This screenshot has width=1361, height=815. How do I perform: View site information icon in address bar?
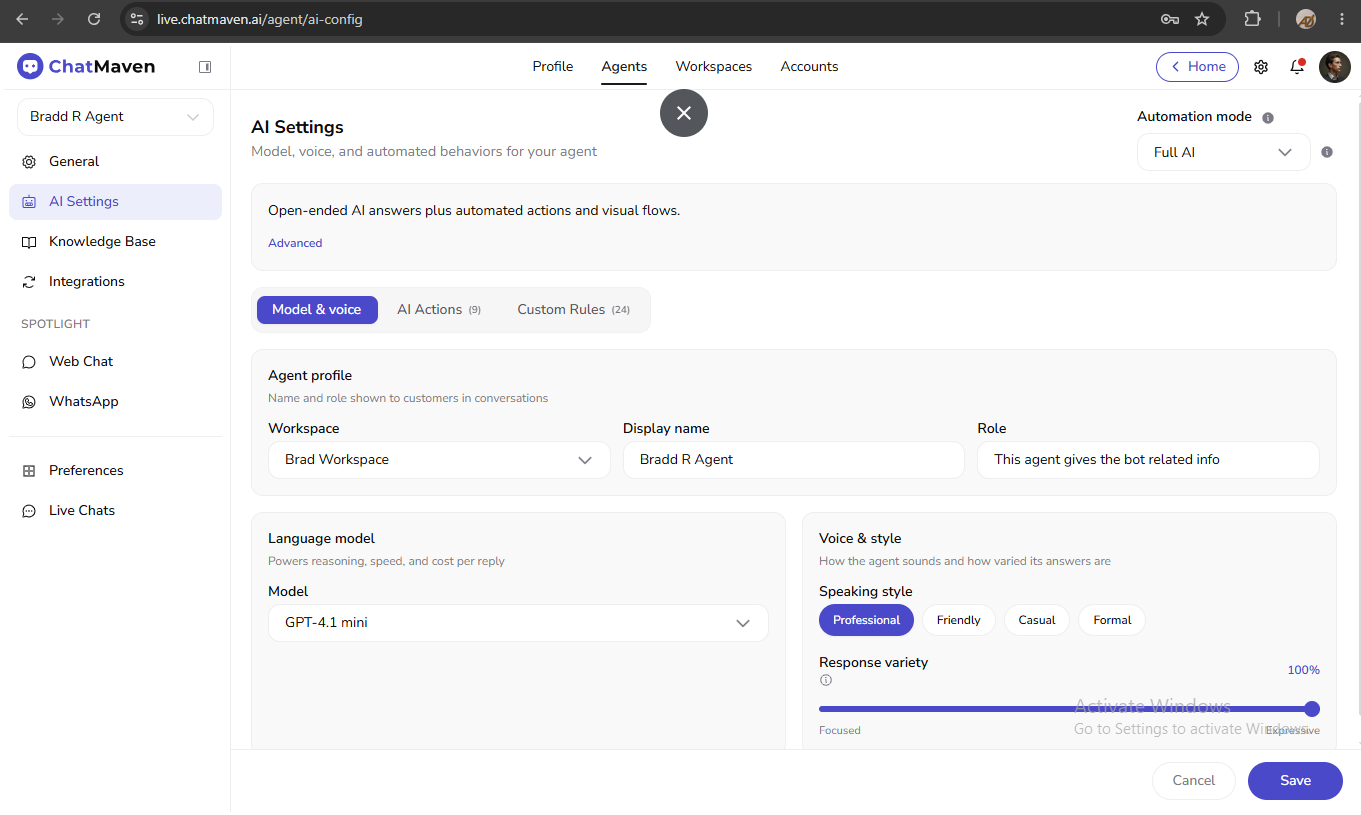click(x=138, y=19)
